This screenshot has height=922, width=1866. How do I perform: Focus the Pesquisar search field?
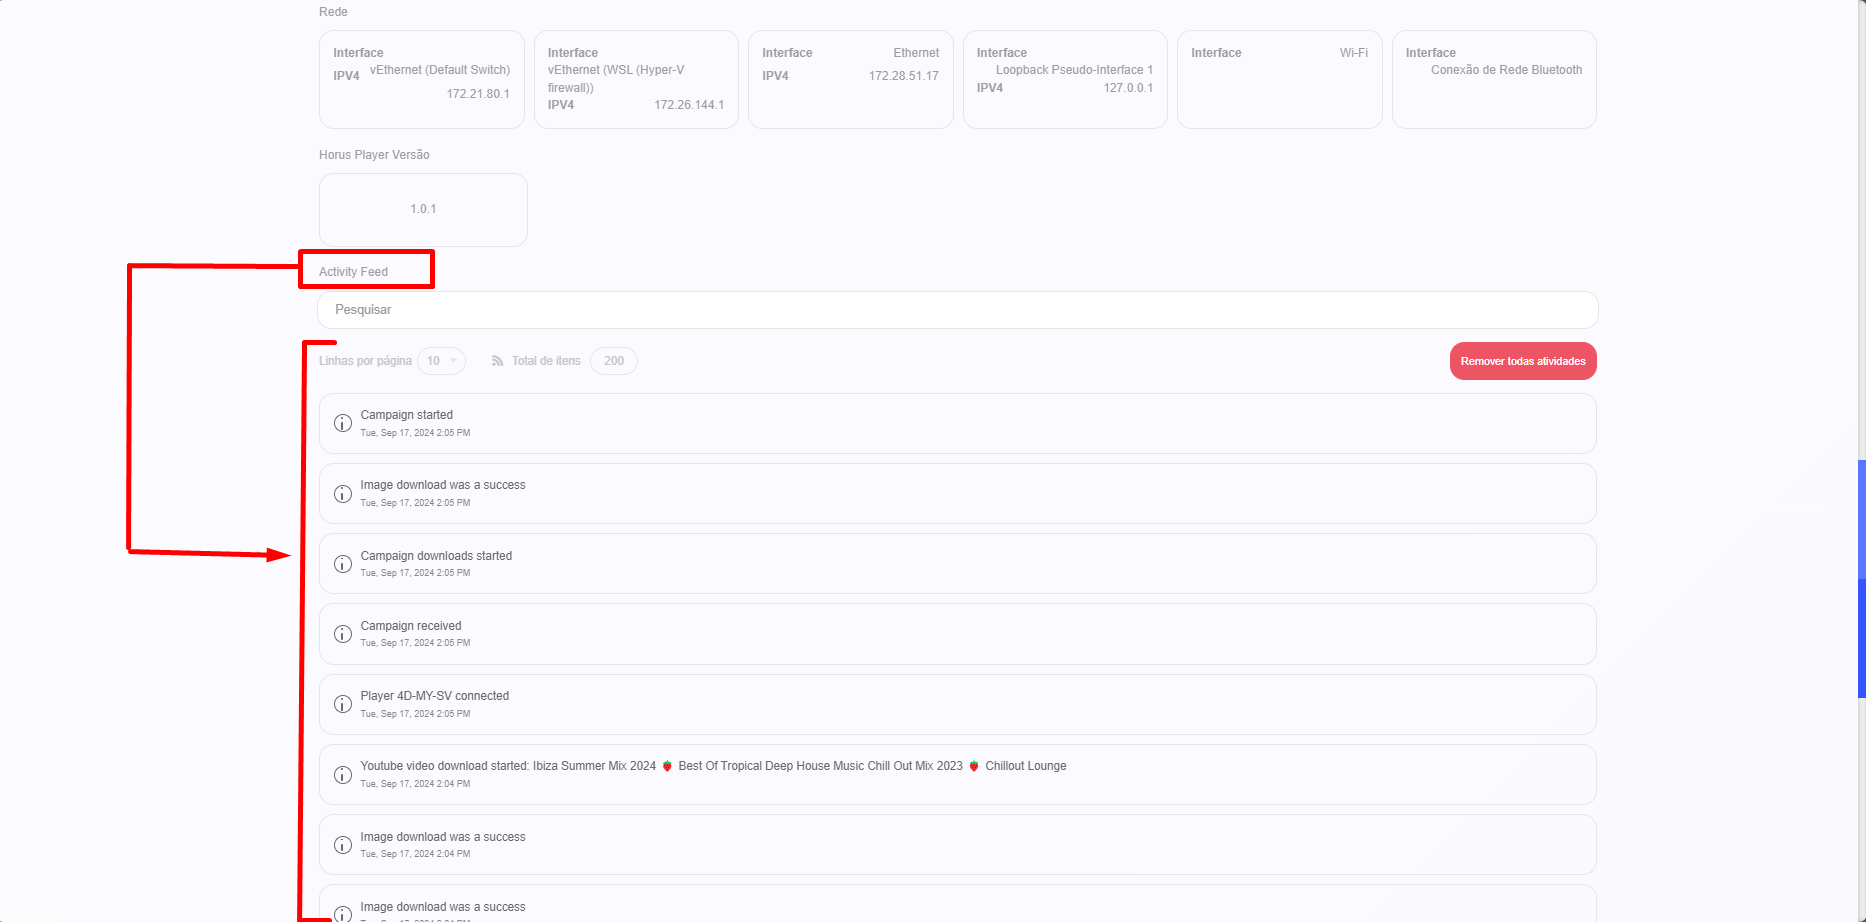pyautogui.click(x=957, y=310)
